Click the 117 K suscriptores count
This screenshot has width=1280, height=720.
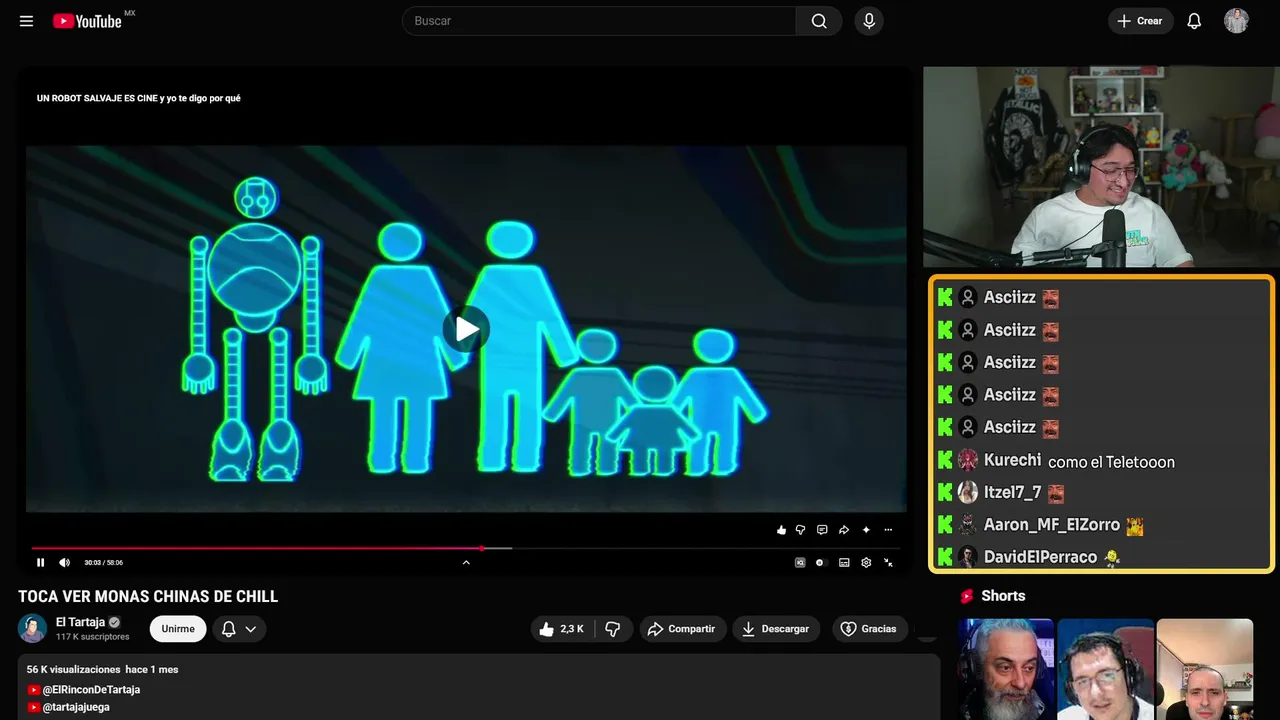click(93, 637)
